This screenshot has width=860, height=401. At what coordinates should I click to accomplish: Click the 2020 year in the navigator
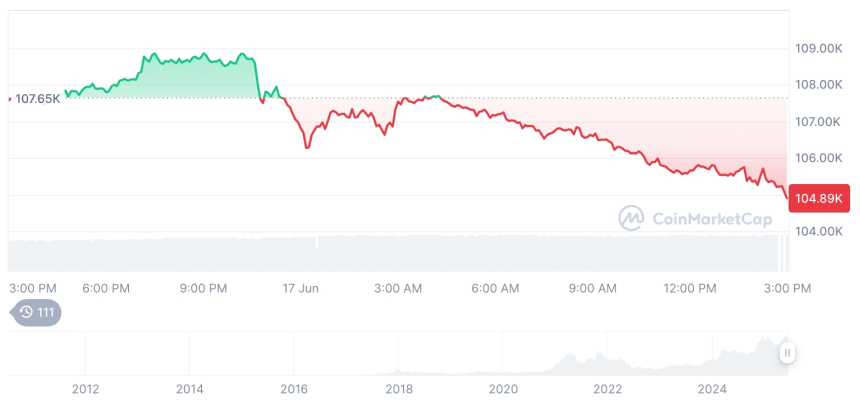coord(503,389)
